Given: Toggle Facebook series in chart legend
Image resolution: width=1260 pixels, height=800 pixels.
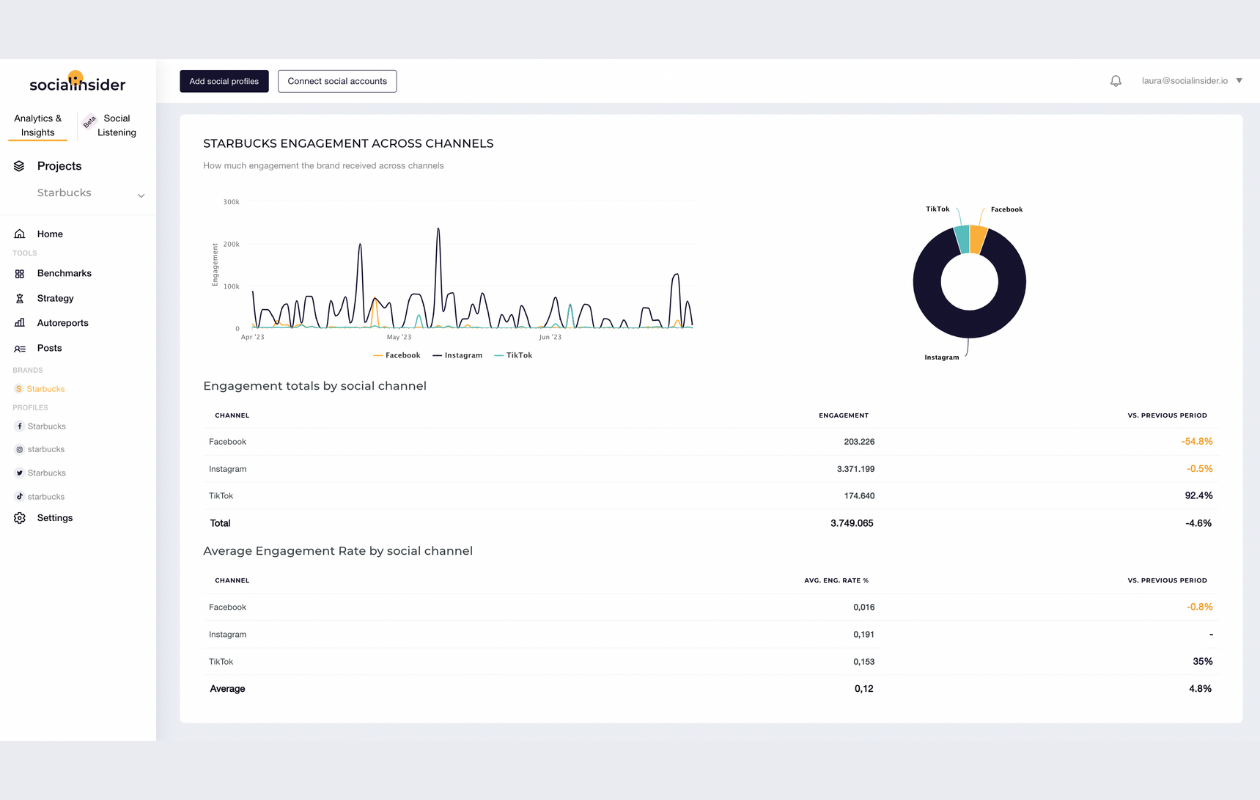Looking at the screenshot, I should (x=397, y=355).
